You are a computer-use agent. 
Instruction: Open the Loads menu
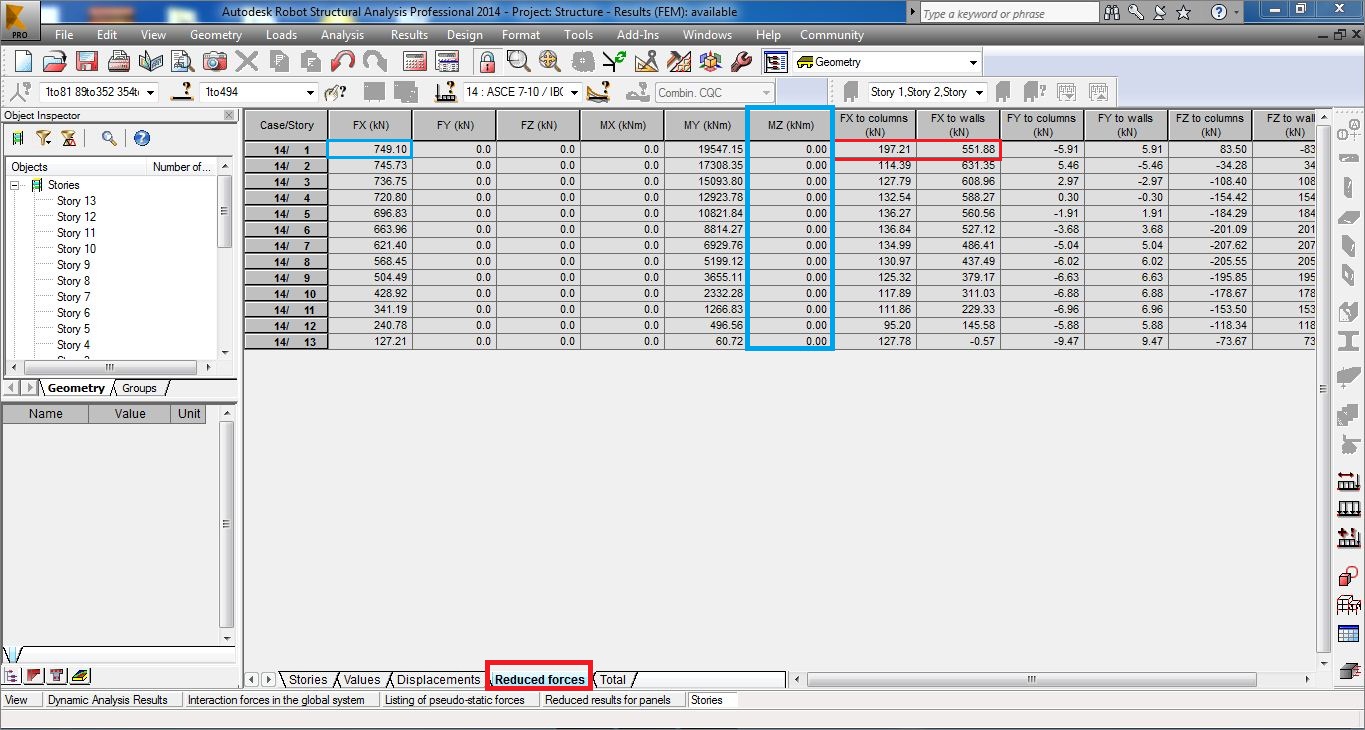[x=281, y=34]
